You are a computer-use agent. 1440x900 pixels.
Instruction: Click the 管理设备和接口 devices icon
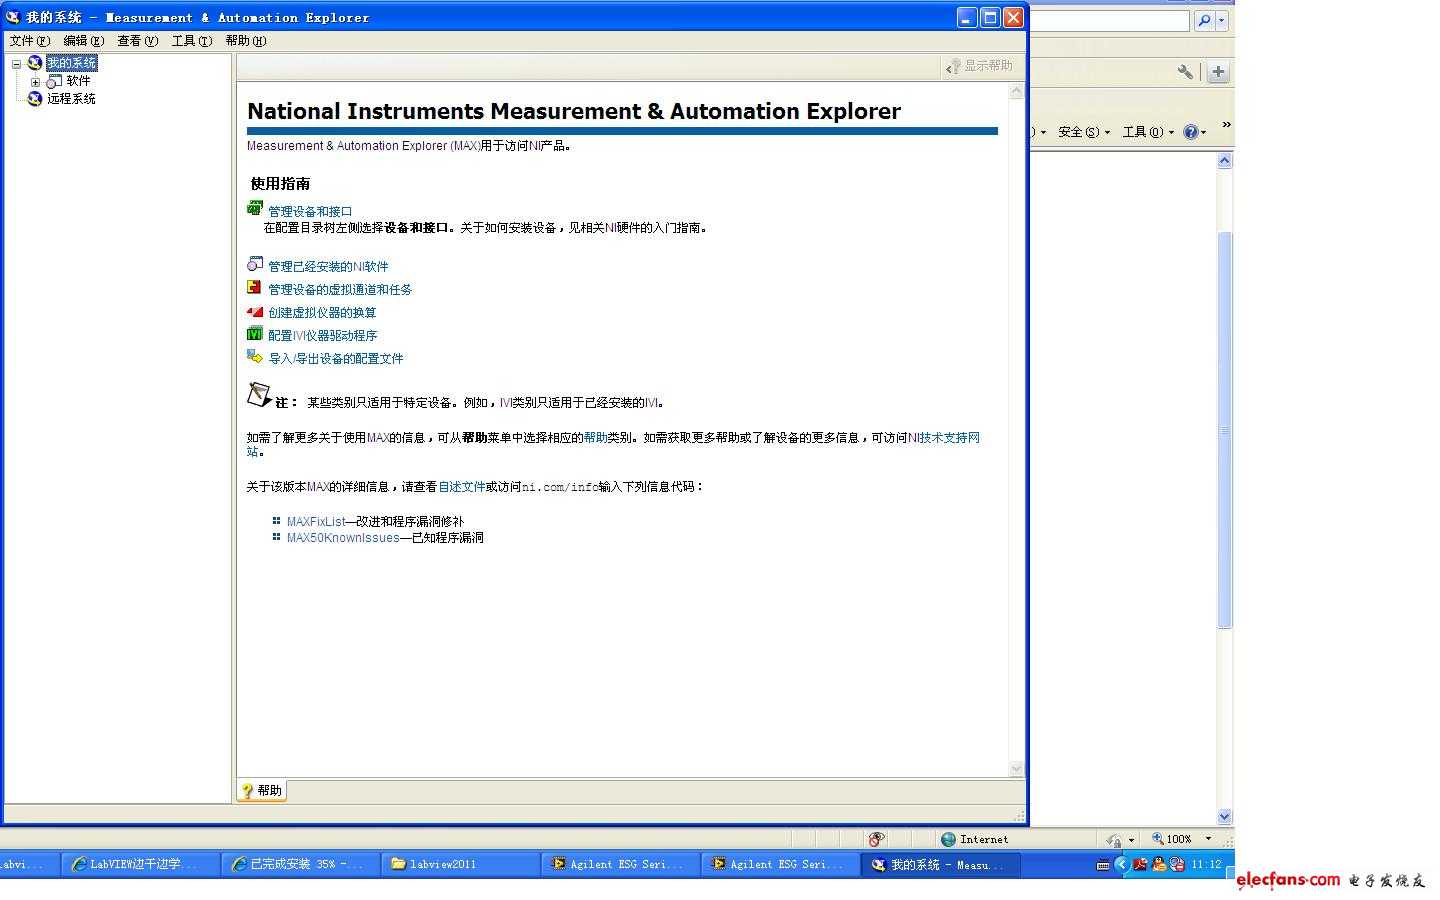[255, 209]
